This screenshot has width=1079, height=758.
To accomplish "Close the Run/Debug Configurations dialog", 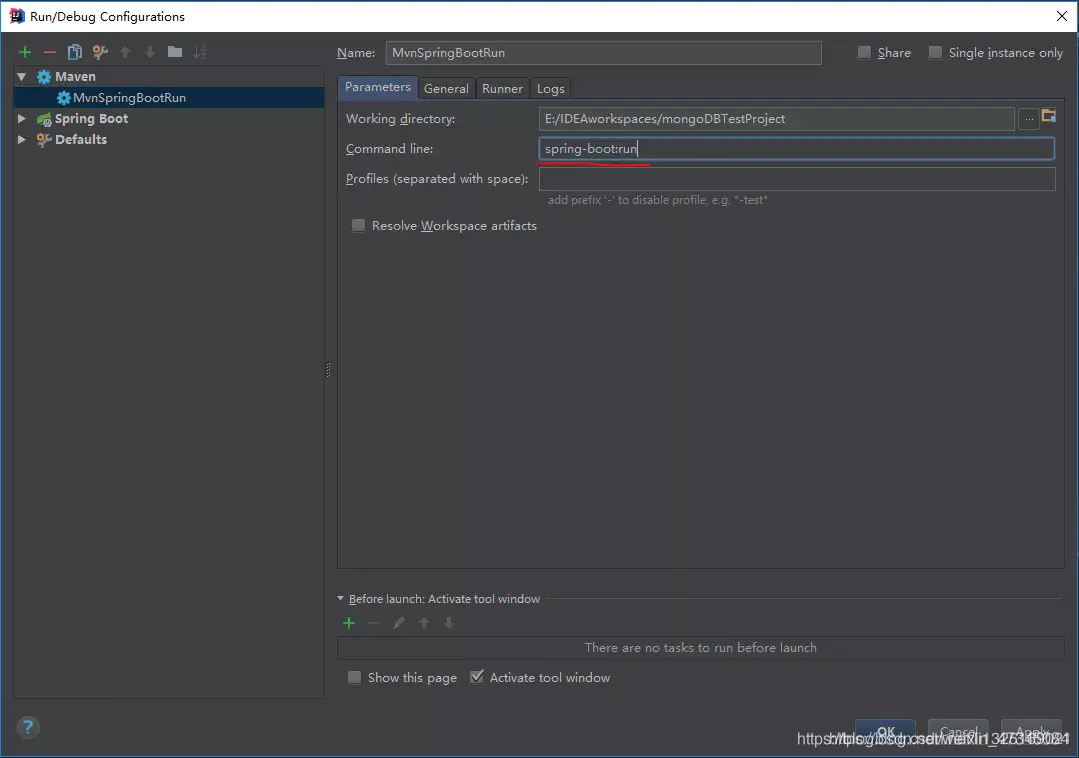I will tap(1061, 17).
